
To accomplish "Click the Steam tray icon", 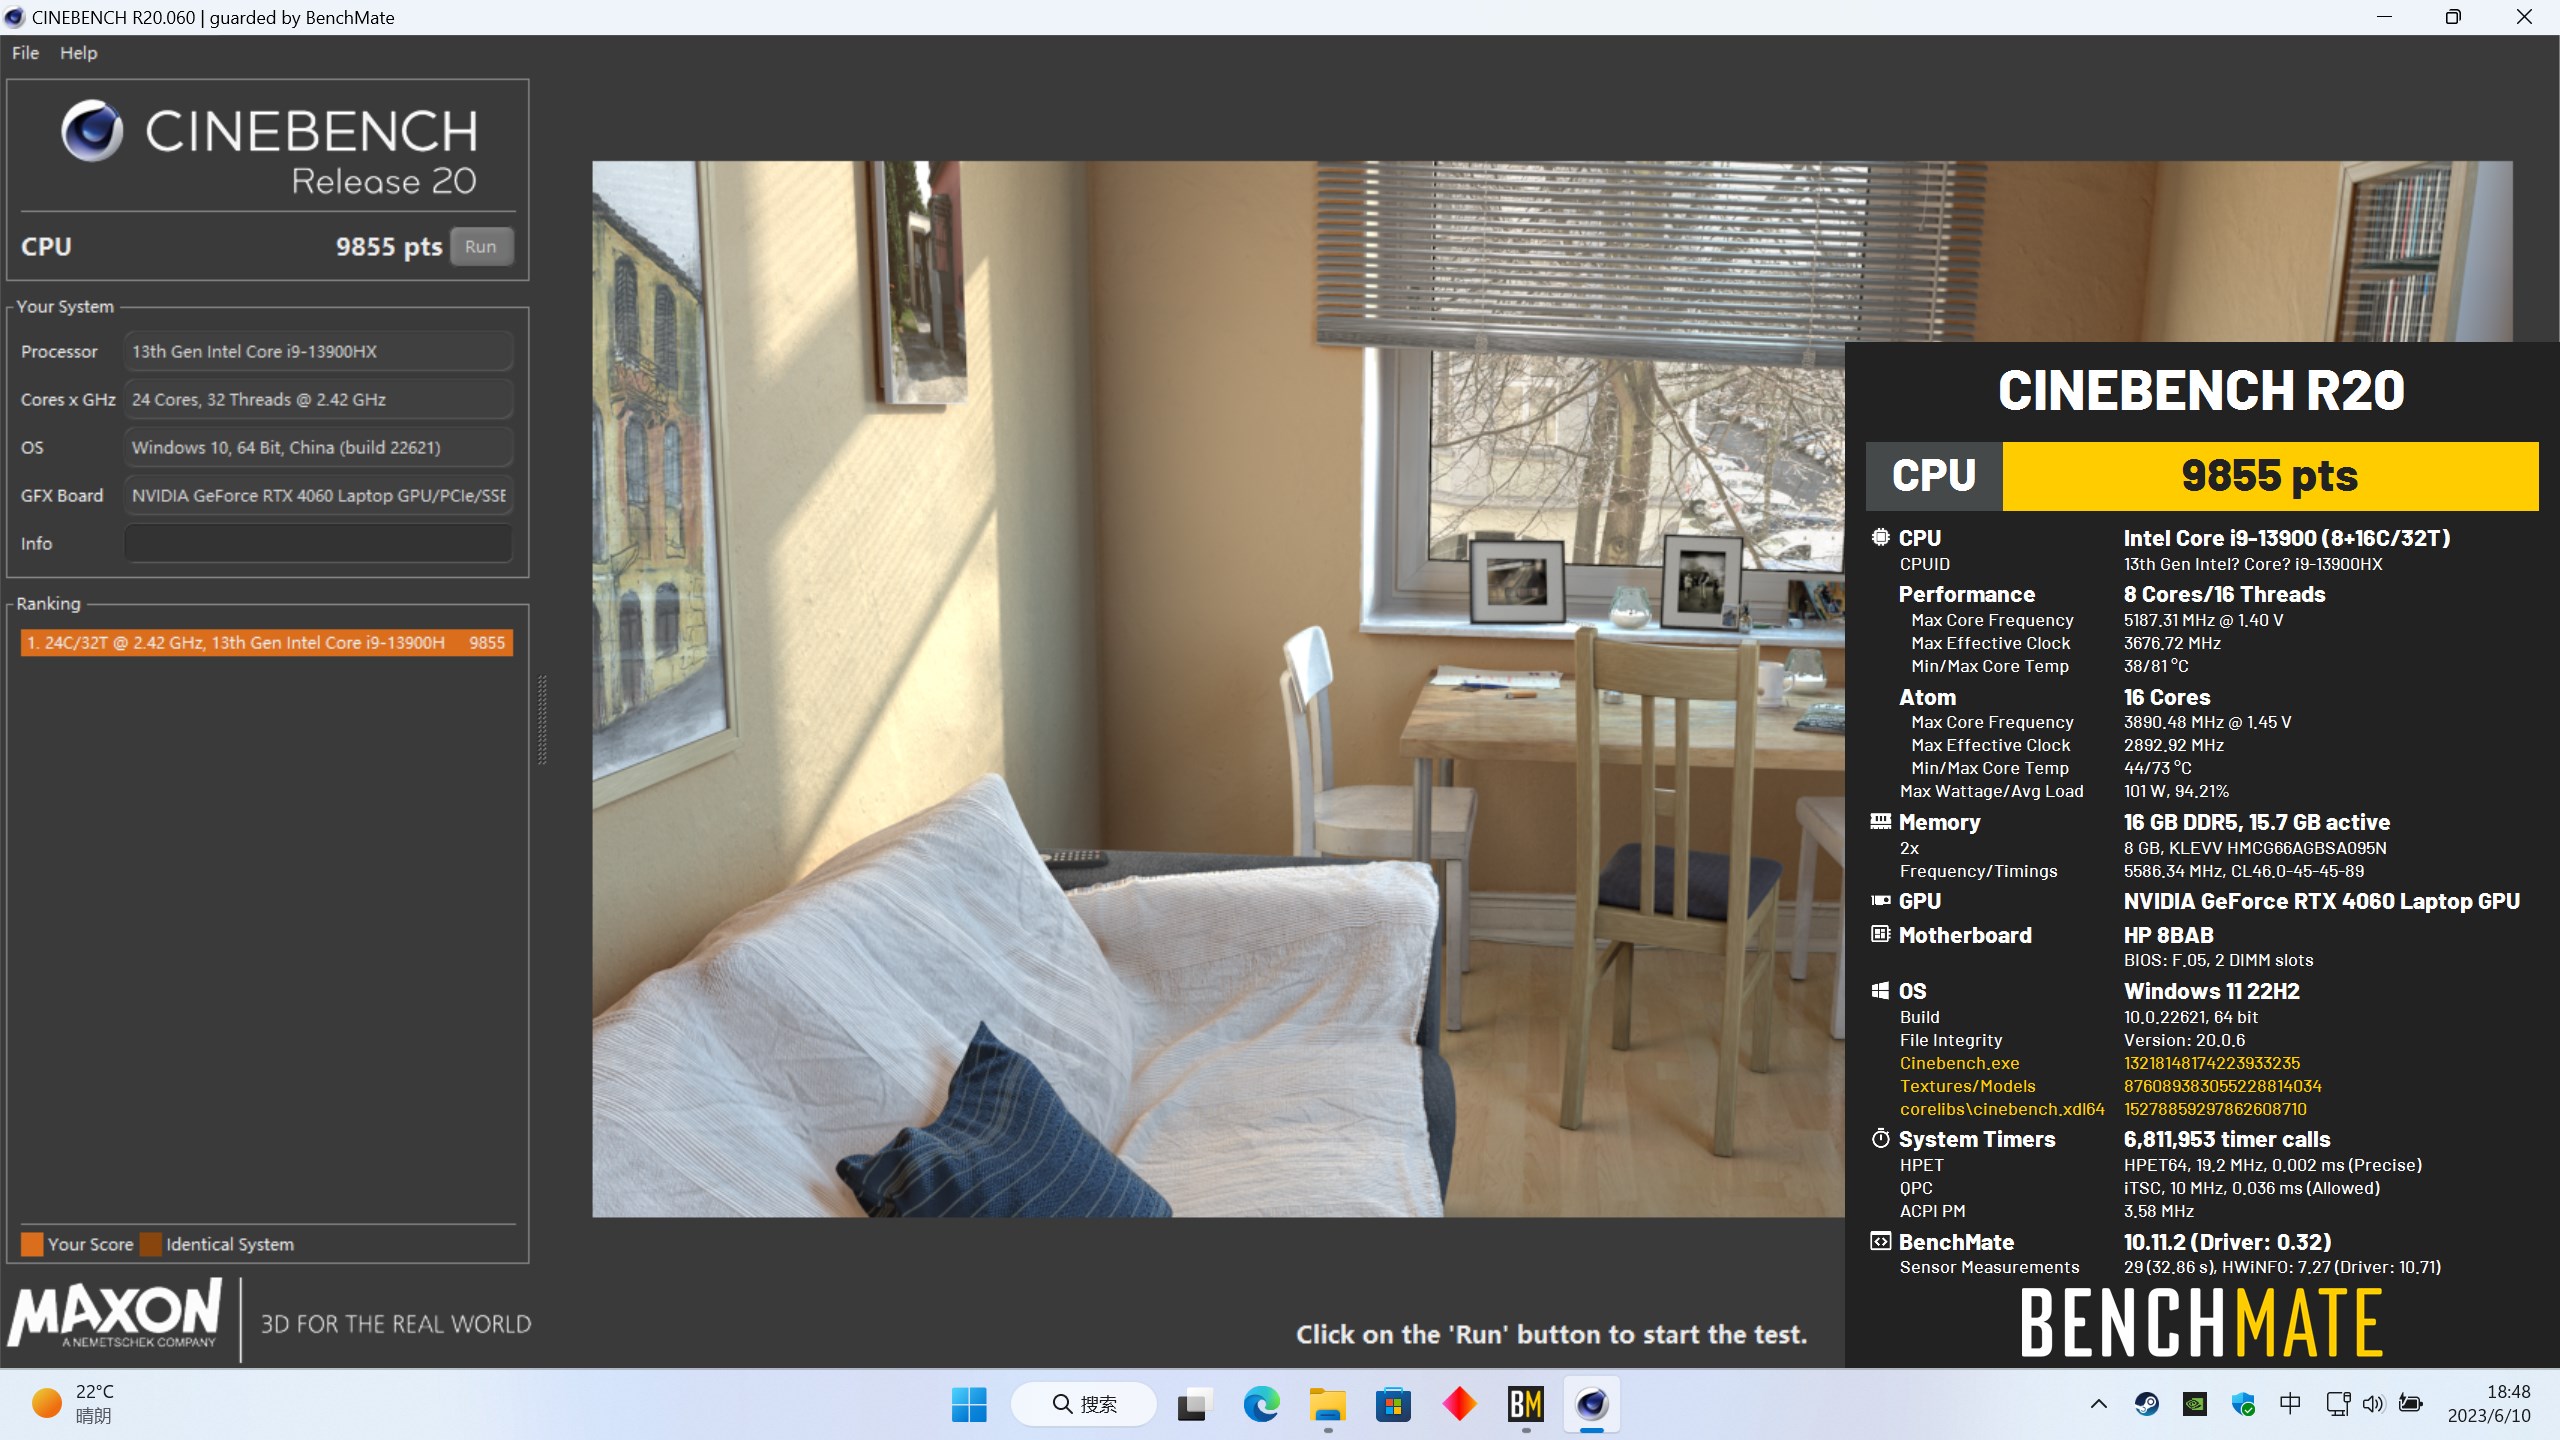I will (2146, 1404).
